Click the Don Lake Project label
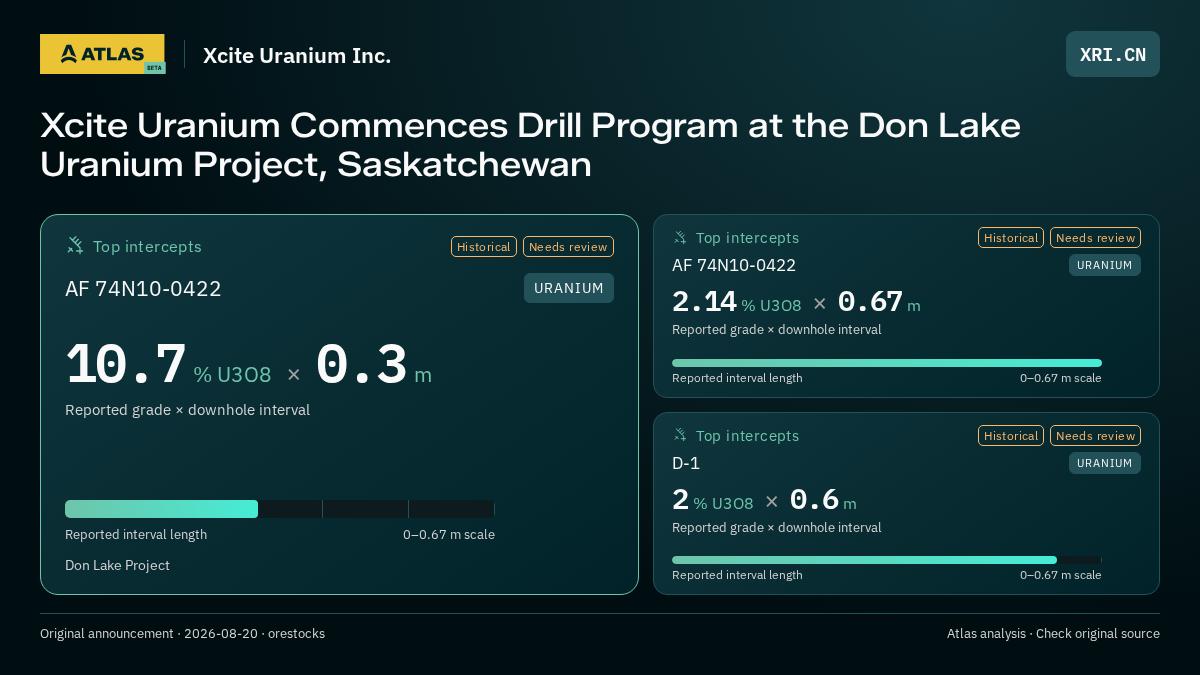 (x=117, y=565)
